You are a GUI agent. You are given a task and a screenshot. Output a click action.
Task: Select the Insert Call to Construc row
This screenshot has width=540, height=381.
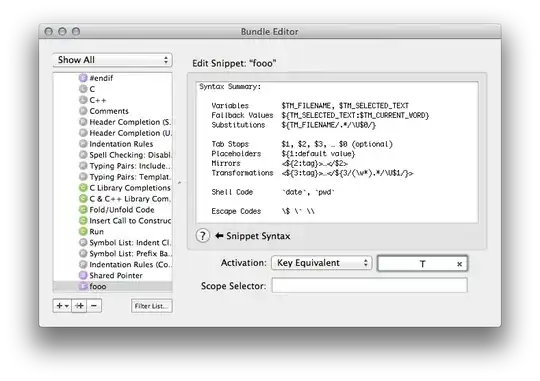point(113,220)
